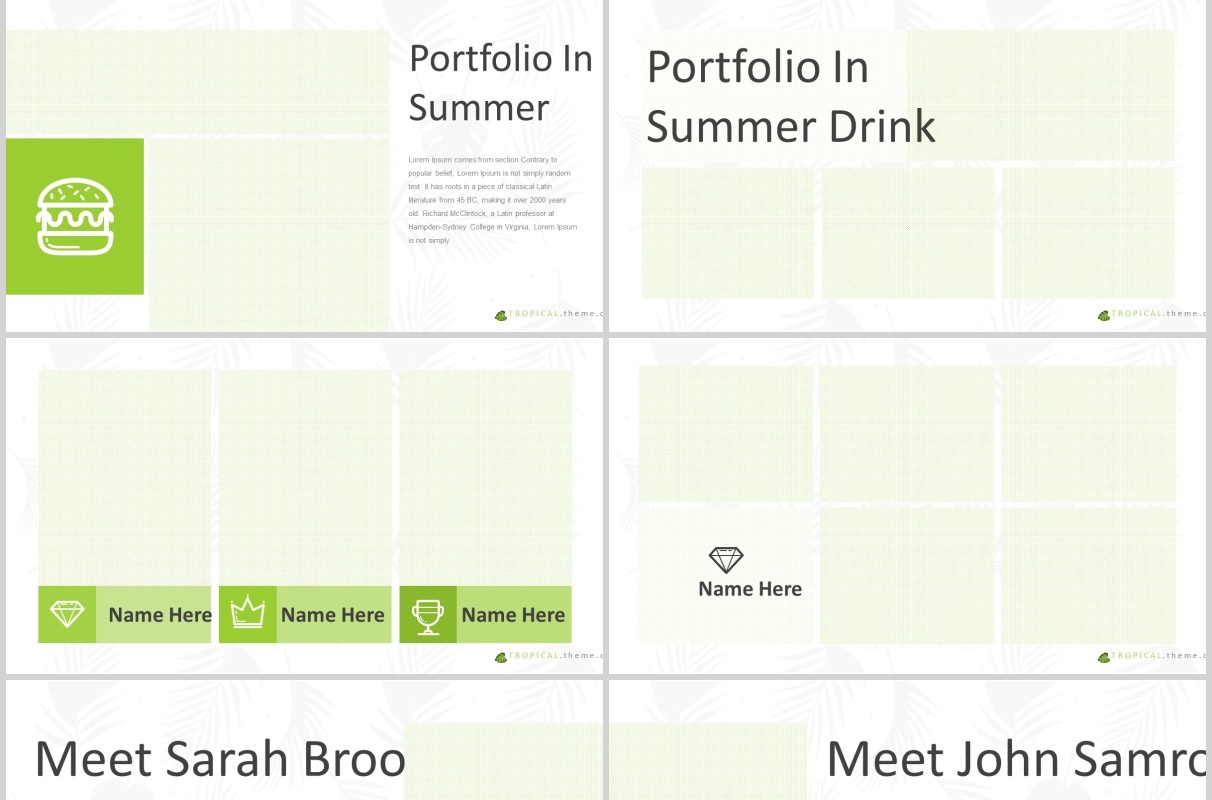Click tropical leaf logo on Summer Drink slide
The image size is (1212, 800).
tap(1104, 315)
